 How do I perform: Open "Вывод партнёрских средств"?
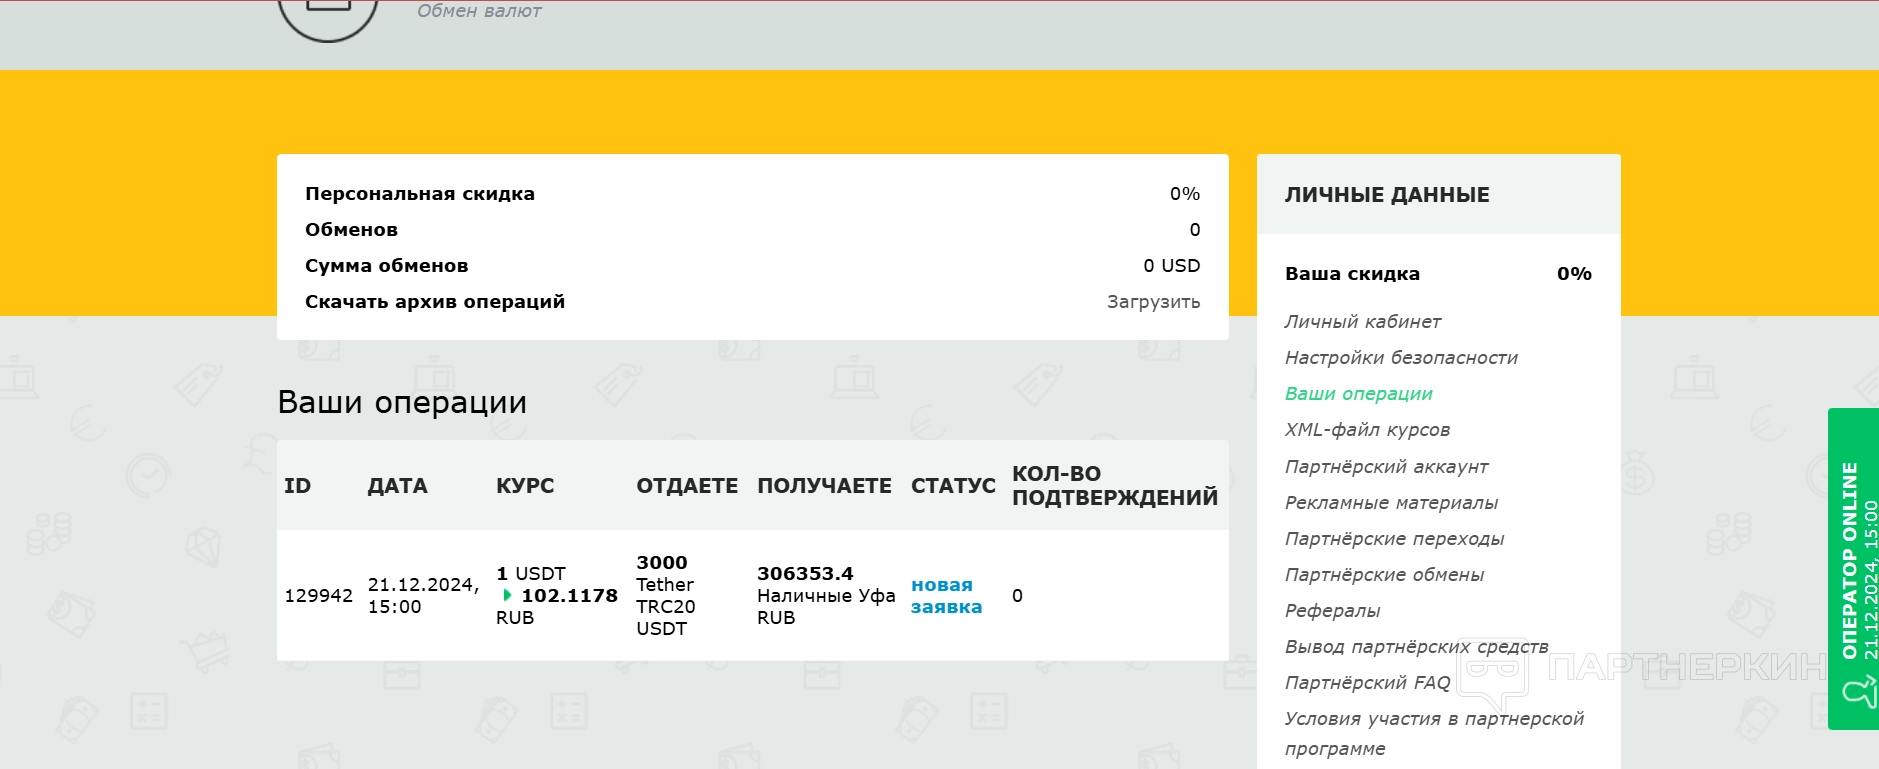(x=1416, y=647)
